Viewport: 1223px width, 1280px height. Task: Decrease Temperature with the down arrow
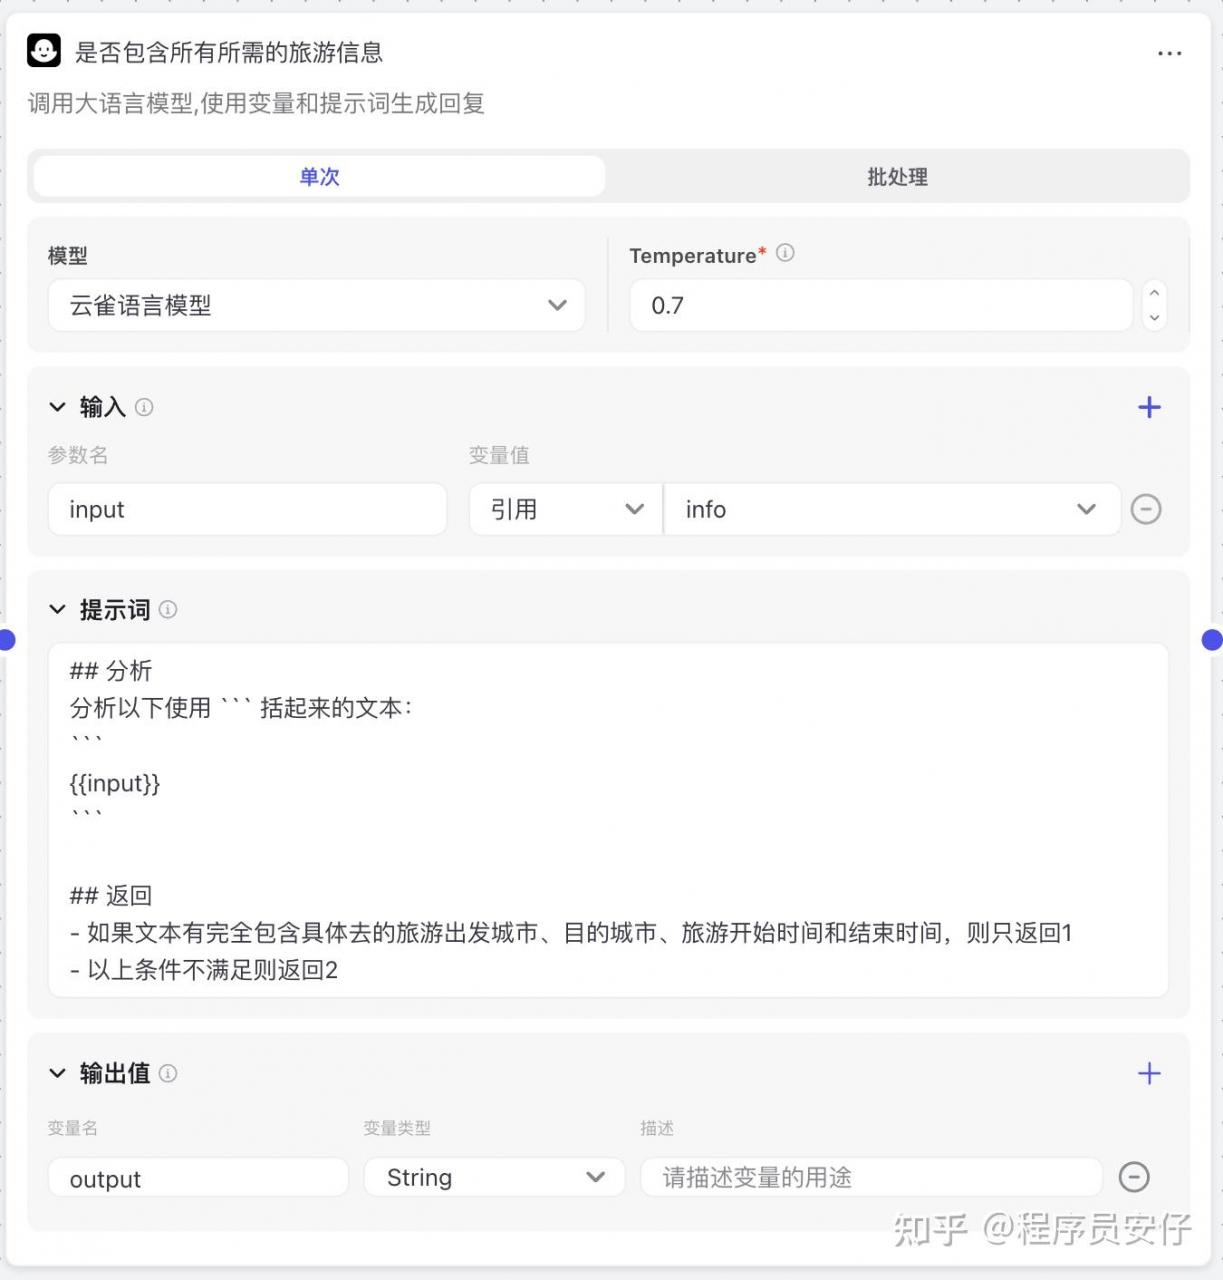coord(1154,318)
